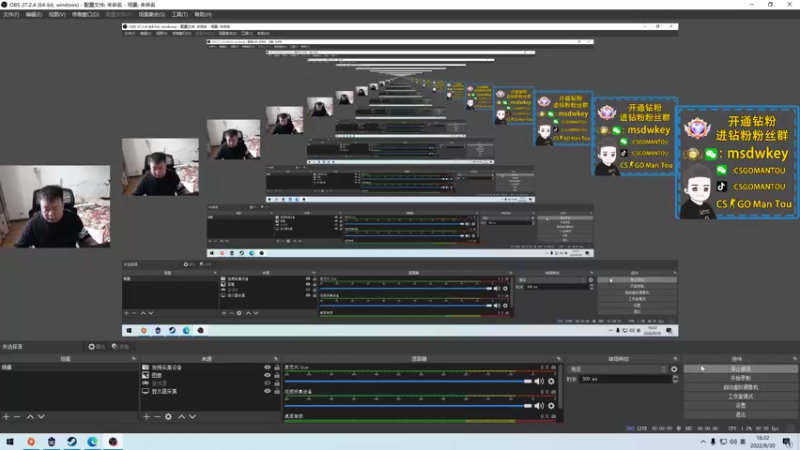Click the transition duration 300 ms field
Image resolution: width=800 pixels, height=450 pixels.
coord(626,379)
